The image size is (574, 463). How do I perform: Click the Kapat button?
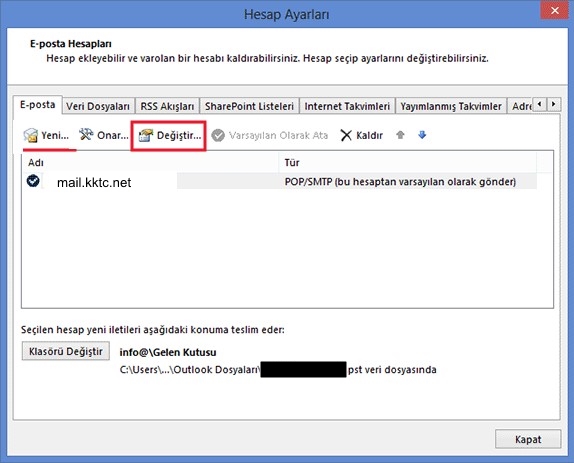pos(528,439)
